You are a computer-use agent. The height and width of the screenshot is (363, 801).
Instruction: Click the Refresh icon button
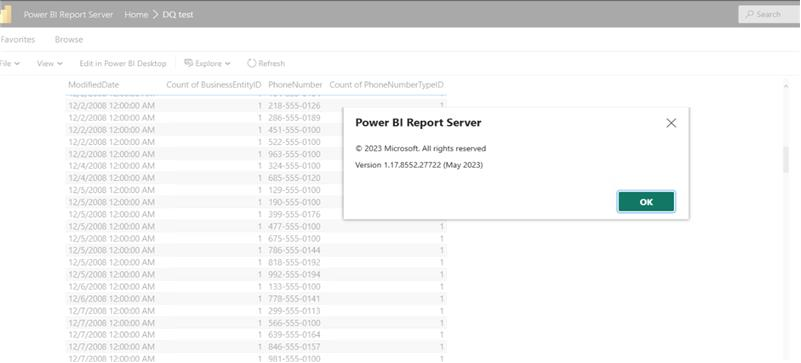266,63
